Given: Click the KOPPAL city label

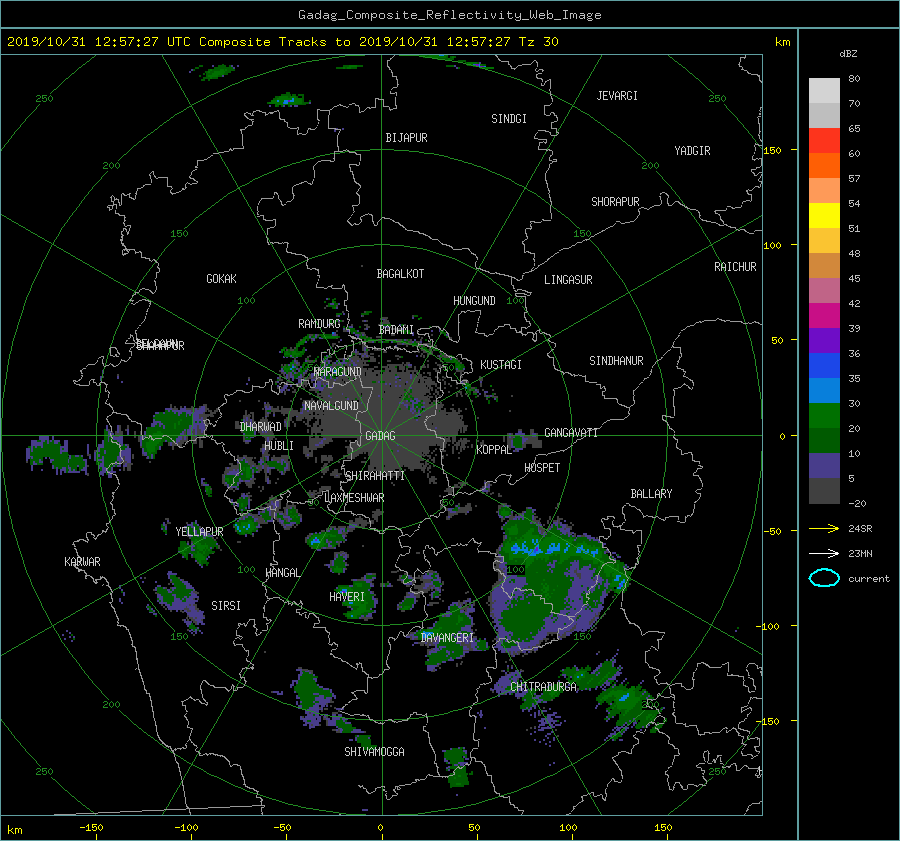Looking at the screenshot, I should click(x=494, y=450).
